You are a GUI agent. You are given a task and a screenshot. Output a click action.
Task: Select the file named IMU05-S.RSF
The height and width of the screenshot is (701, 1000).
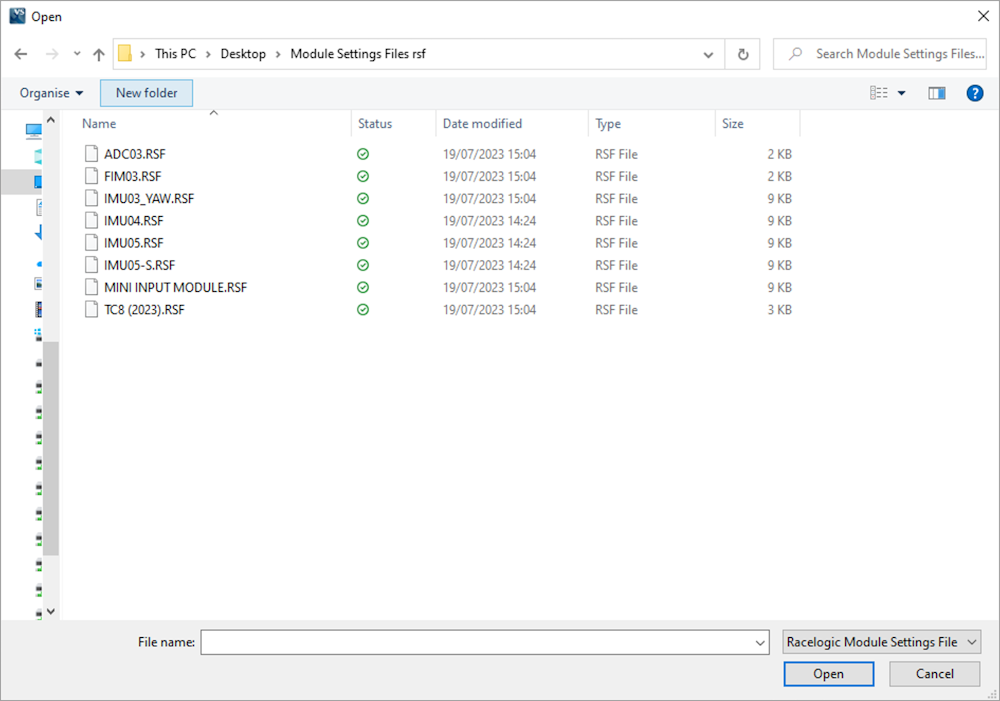139,266
